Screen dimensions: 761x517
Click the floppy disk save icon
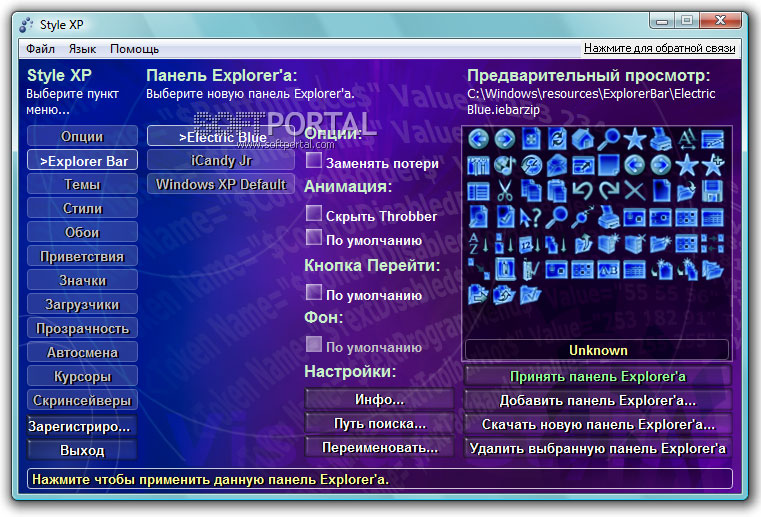[712, 191]
